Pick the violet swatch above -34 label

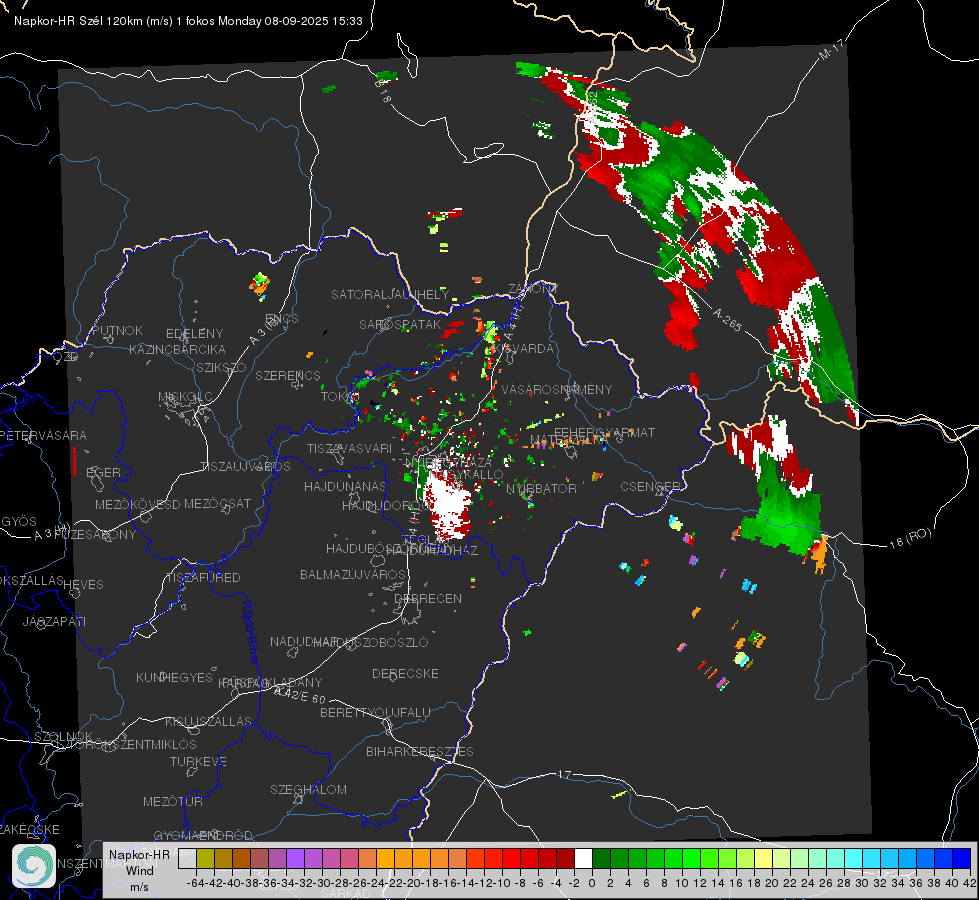(x=295, y=858)
